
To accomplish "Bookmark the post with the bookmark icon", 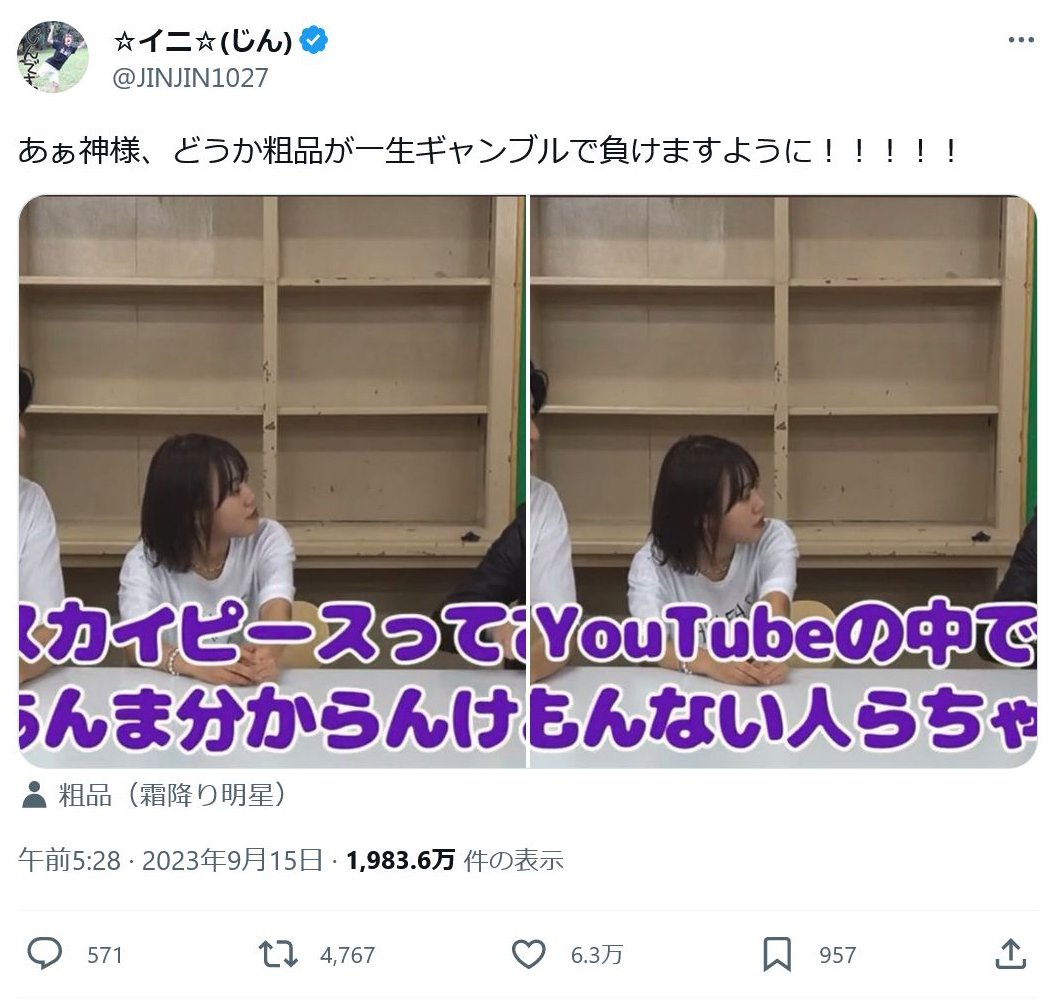I will (x=776, y=954).
